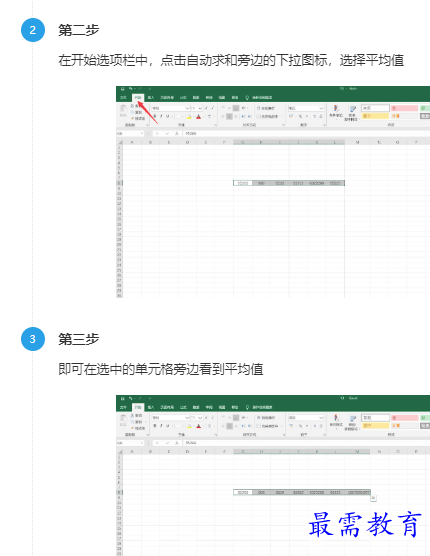The height and width of the screenshot is (556, 430).
Task: Click the Home tab in step 2 screenshot
Action: click(x=138, y=97)
